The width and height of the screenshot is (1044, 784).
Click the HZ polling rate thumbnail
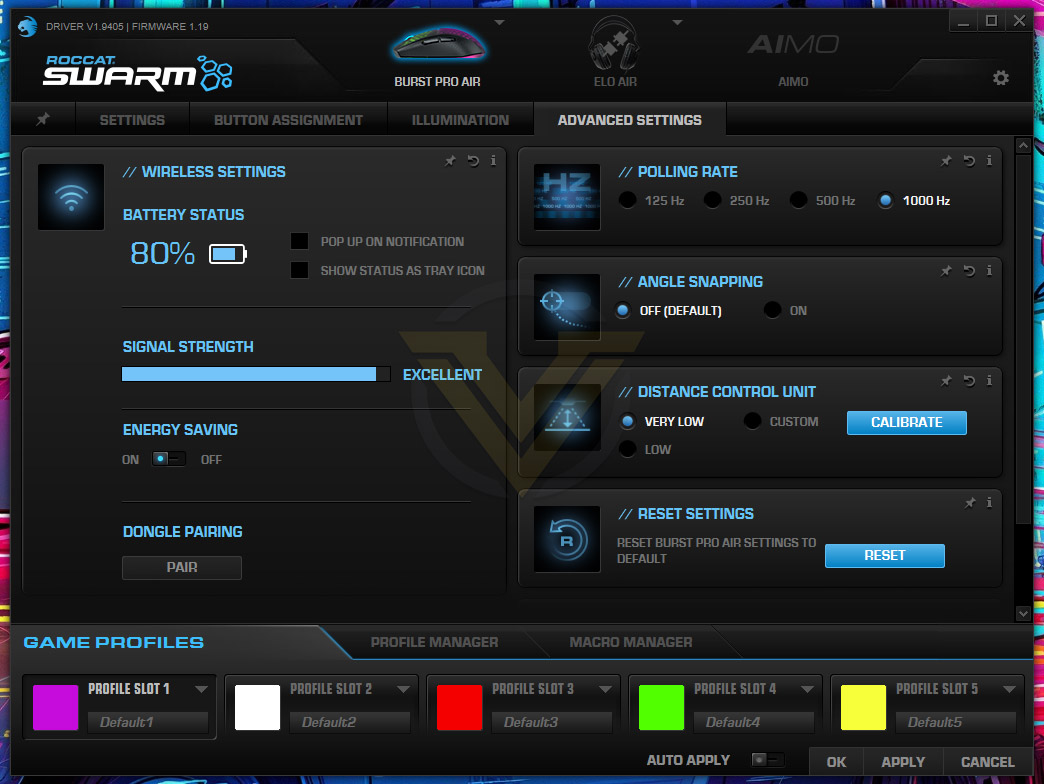point(567,197)
